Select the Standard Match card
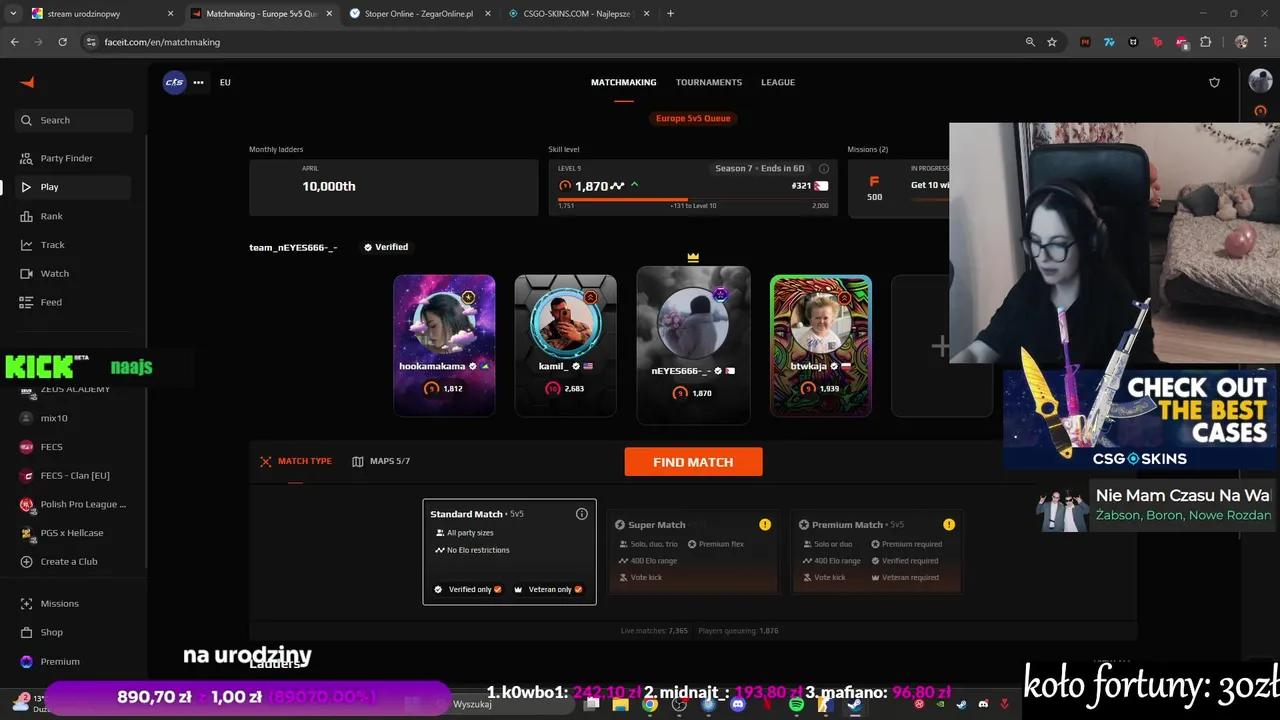 click(509, 552)
